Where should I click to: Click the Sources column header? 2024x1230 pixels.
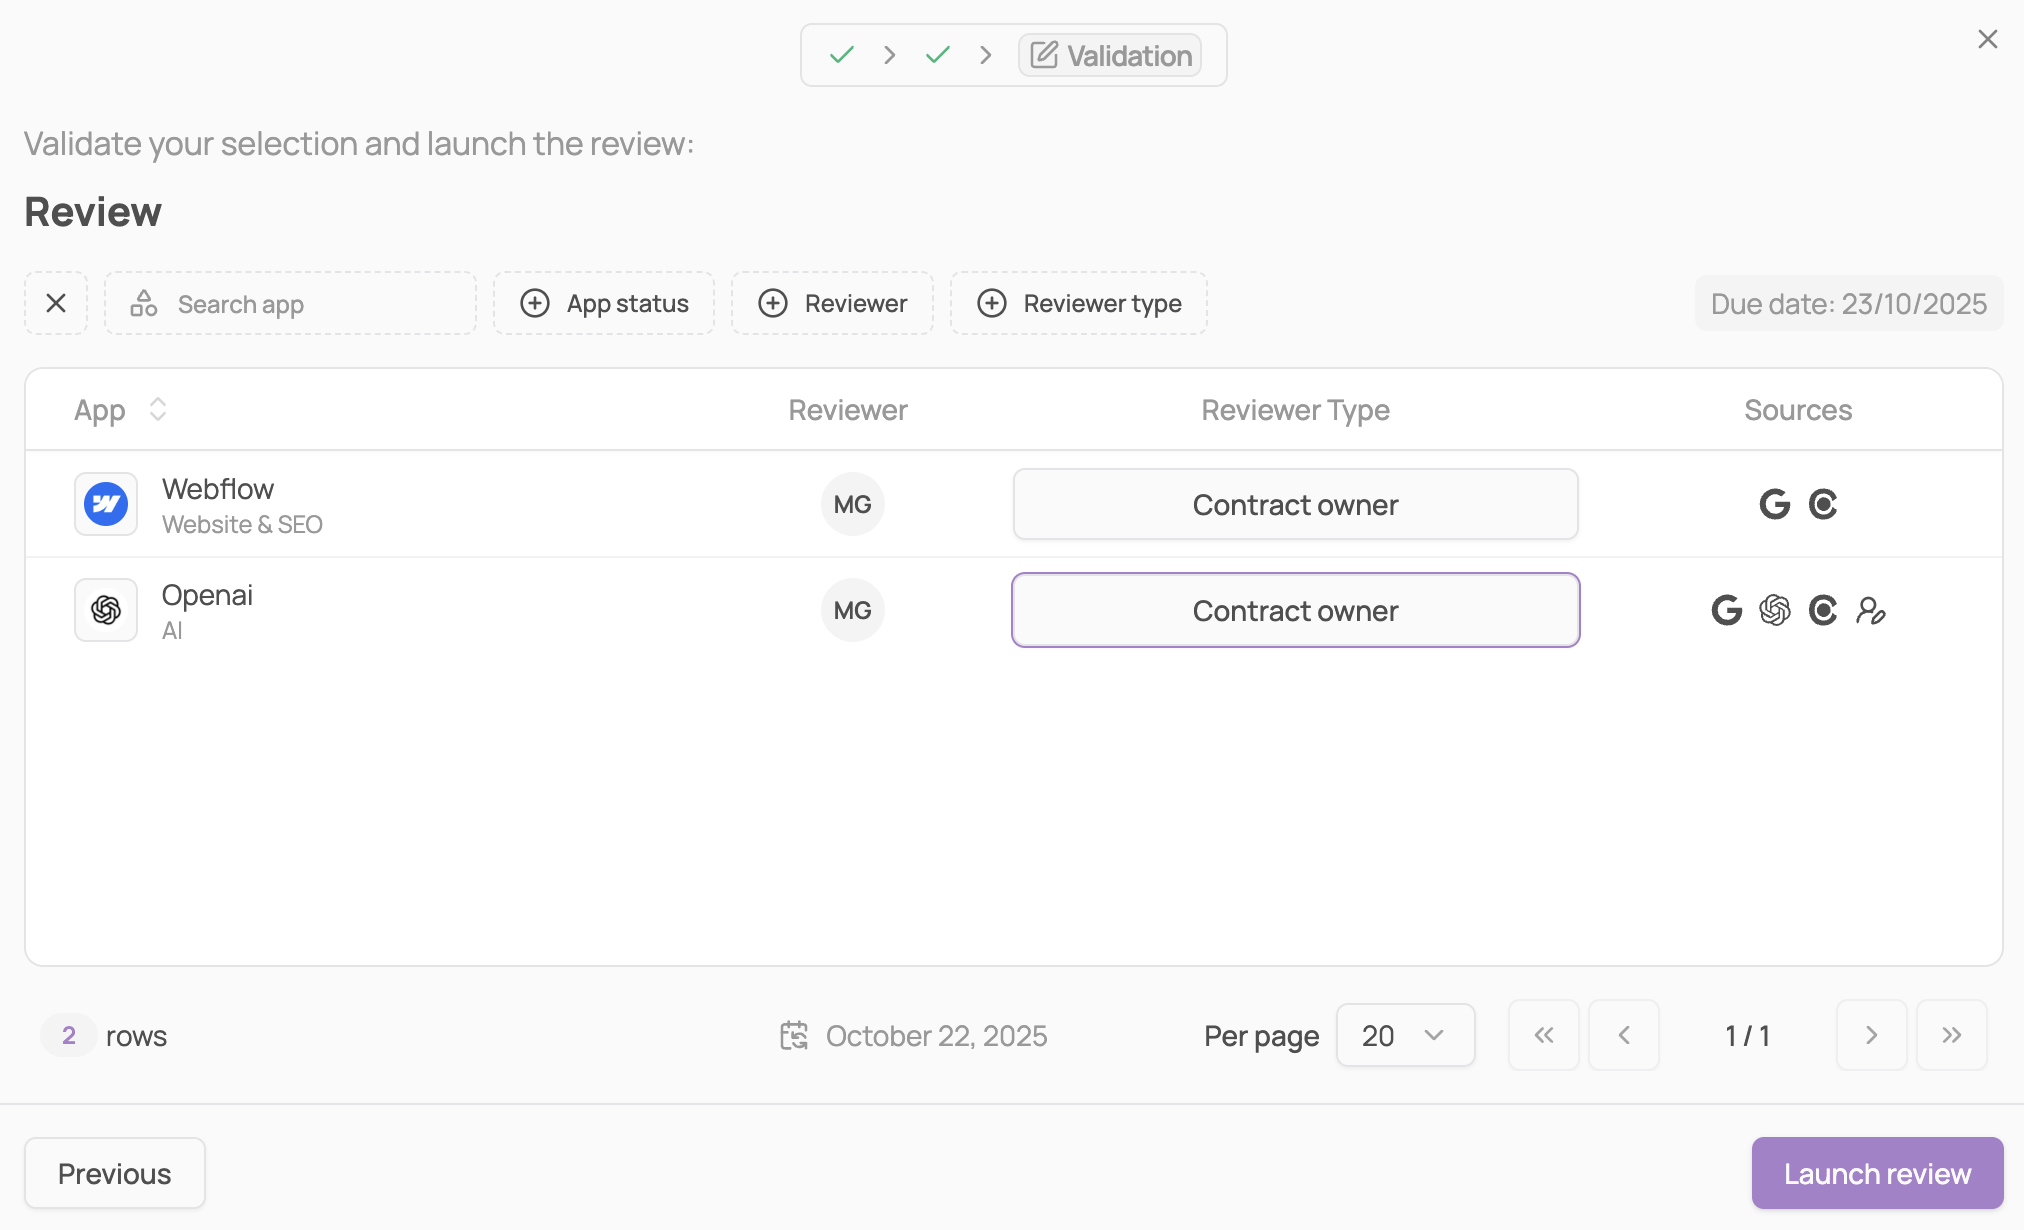coord(1798,410)
